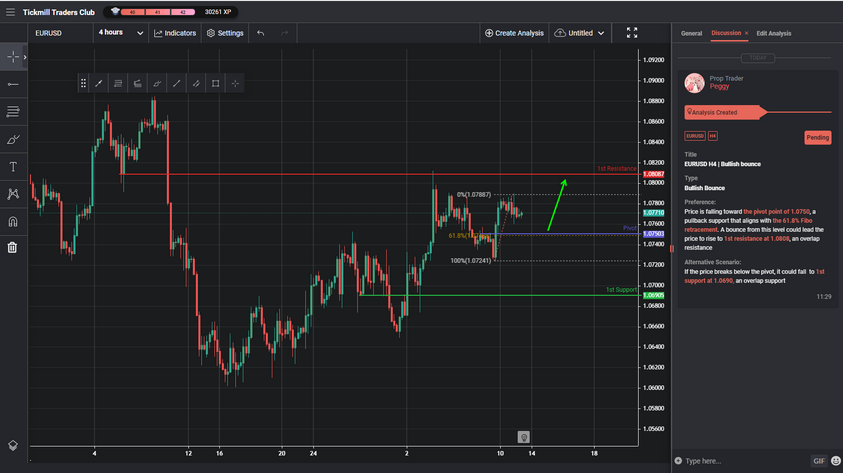
Task: Open Peggy's profile avatar
Action: tap(694, 83)
